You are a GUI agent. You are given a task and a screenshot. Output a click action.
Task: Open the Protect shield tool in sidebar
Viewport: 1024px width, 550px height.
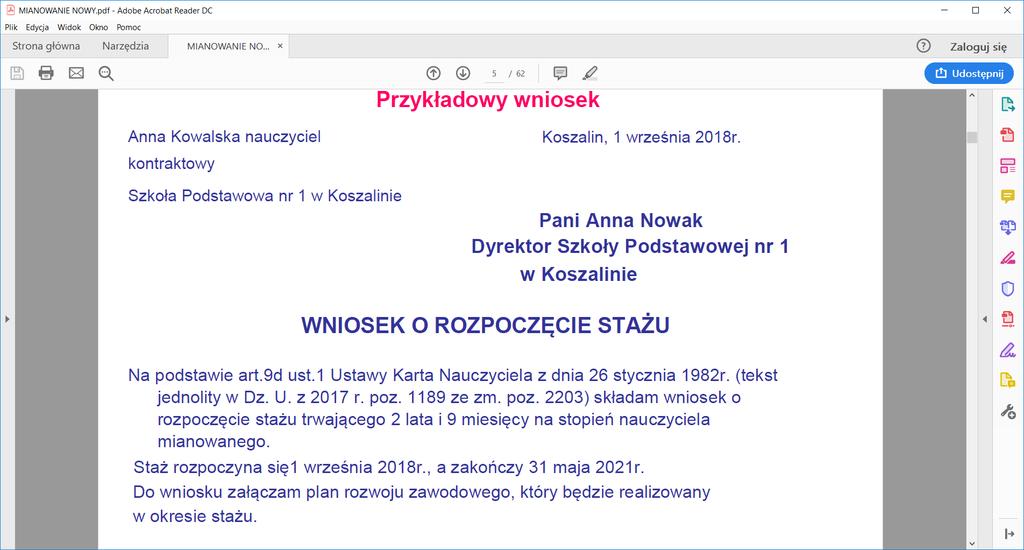1008,289
